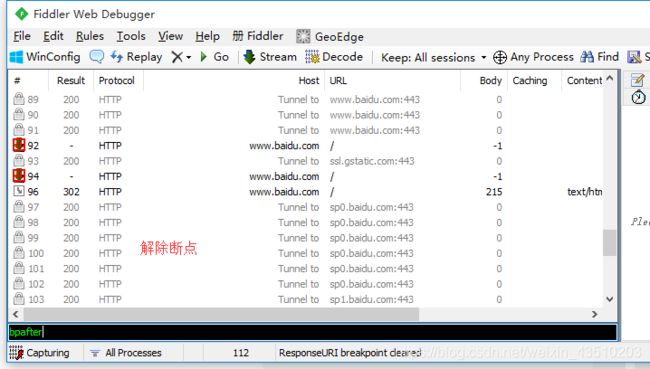The width and height of the screenshot is (650, 369).
Task: Click the timer clock icon in right panel
Action: 638,97
